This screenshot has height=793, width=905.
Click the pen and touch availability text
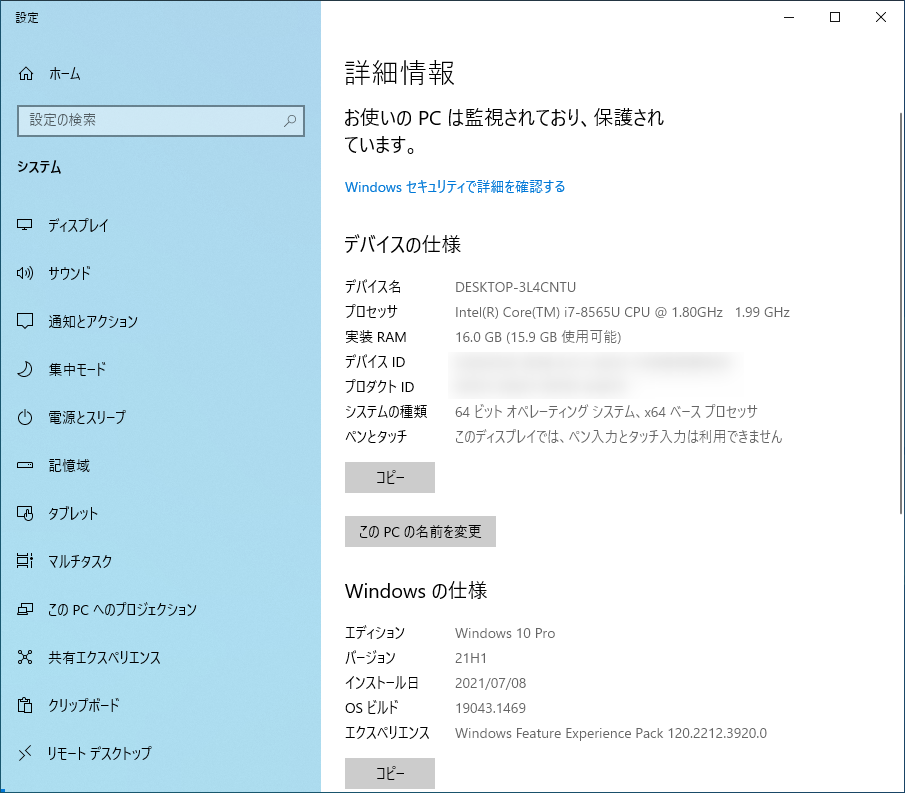(x=619, y=437)
